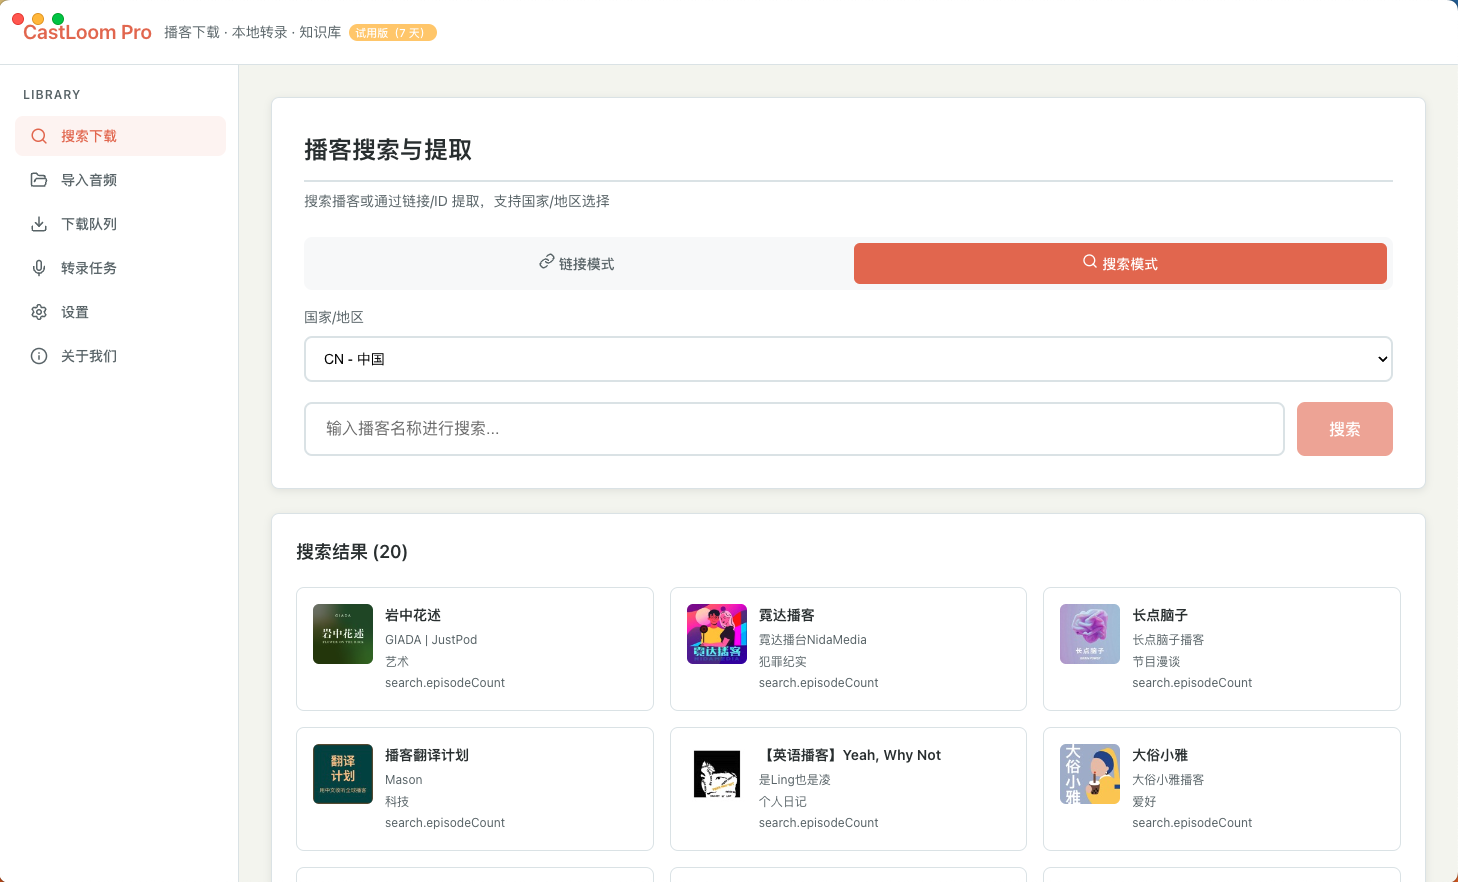The image size is (1458, 882).
Task: Click the author text 大俗小雅播客
Action: pyautogui.click(x=1168, y=780)
